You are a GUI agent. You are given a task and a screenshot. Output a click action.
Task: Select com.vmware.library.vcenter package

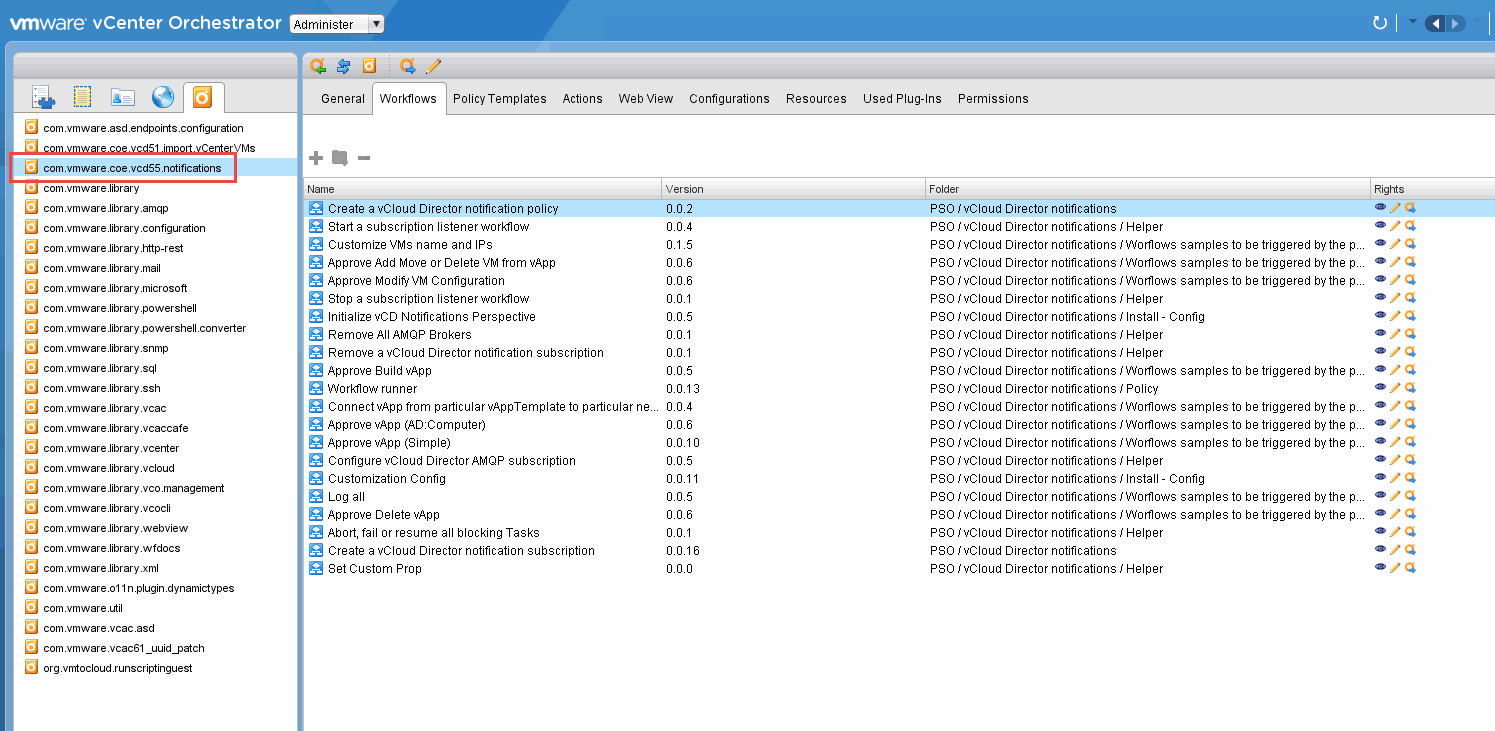pos(111,448)
